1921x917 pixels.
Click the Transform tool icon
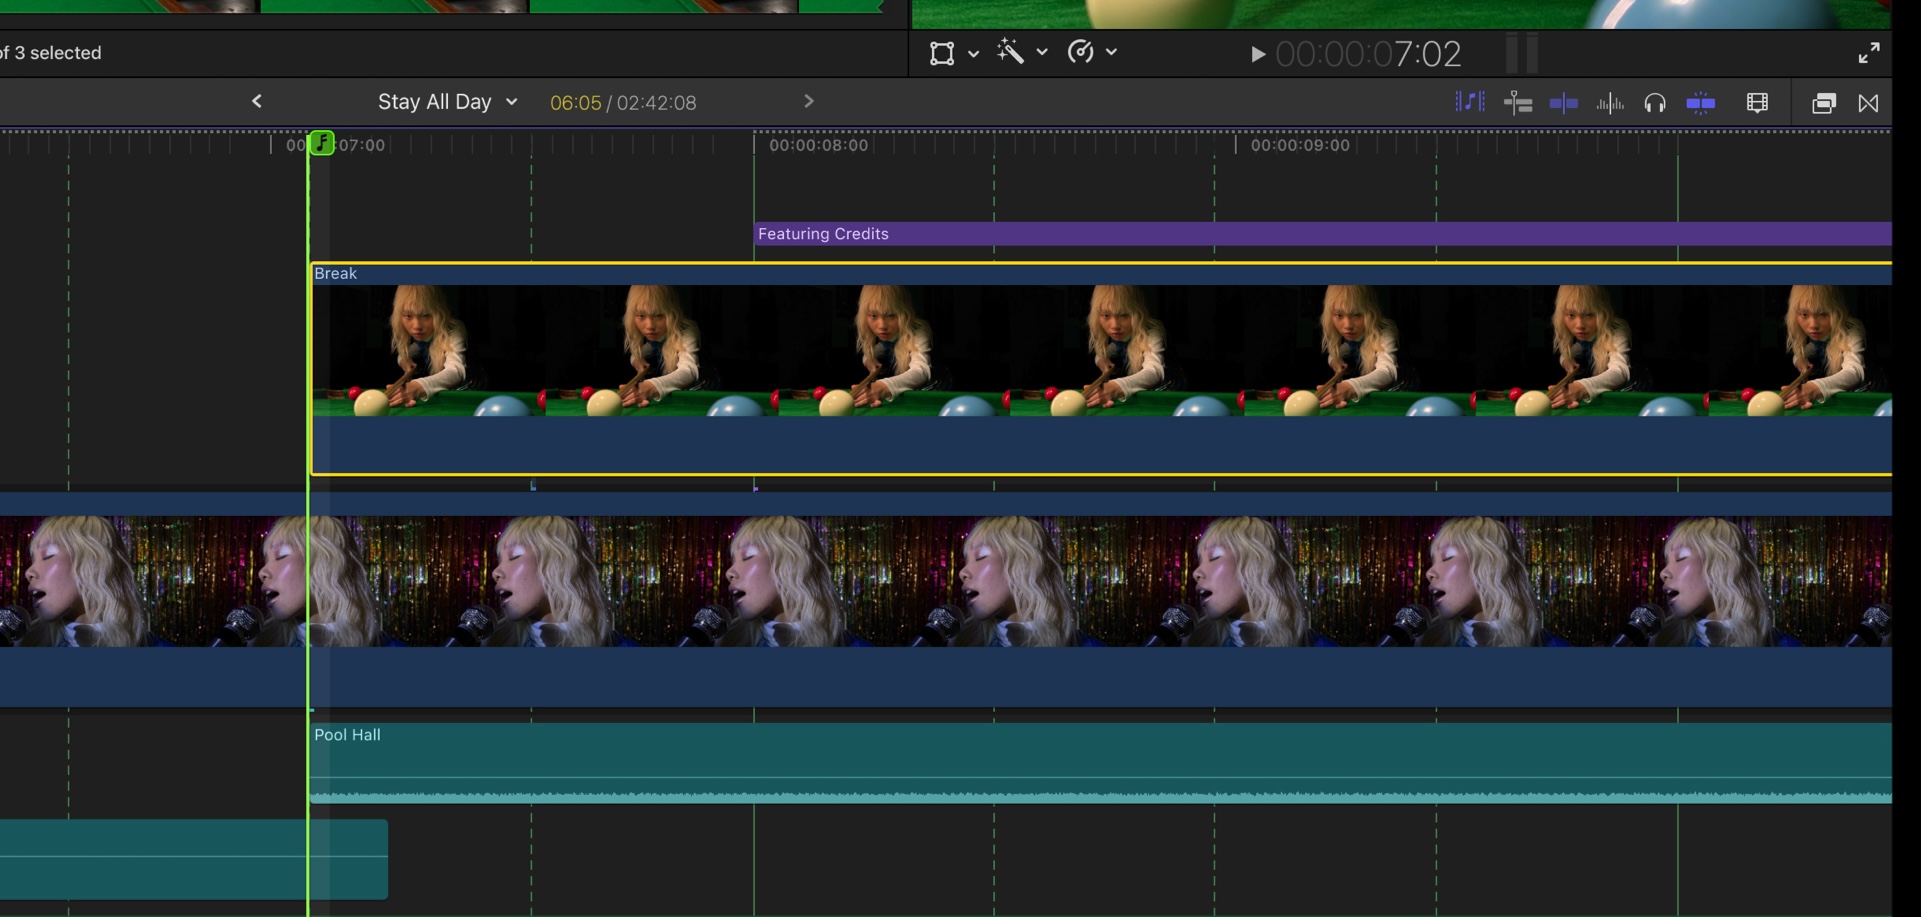941,53
